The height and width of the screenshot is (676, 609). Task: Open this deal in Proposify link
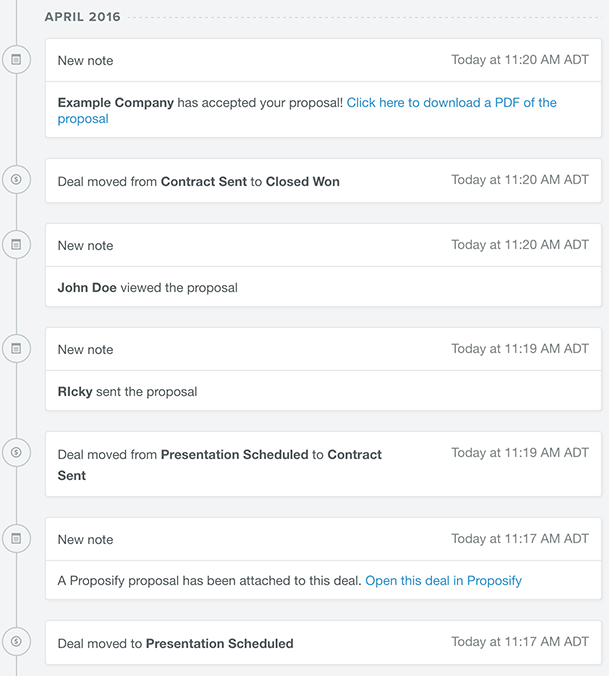(x=443, y=581)
